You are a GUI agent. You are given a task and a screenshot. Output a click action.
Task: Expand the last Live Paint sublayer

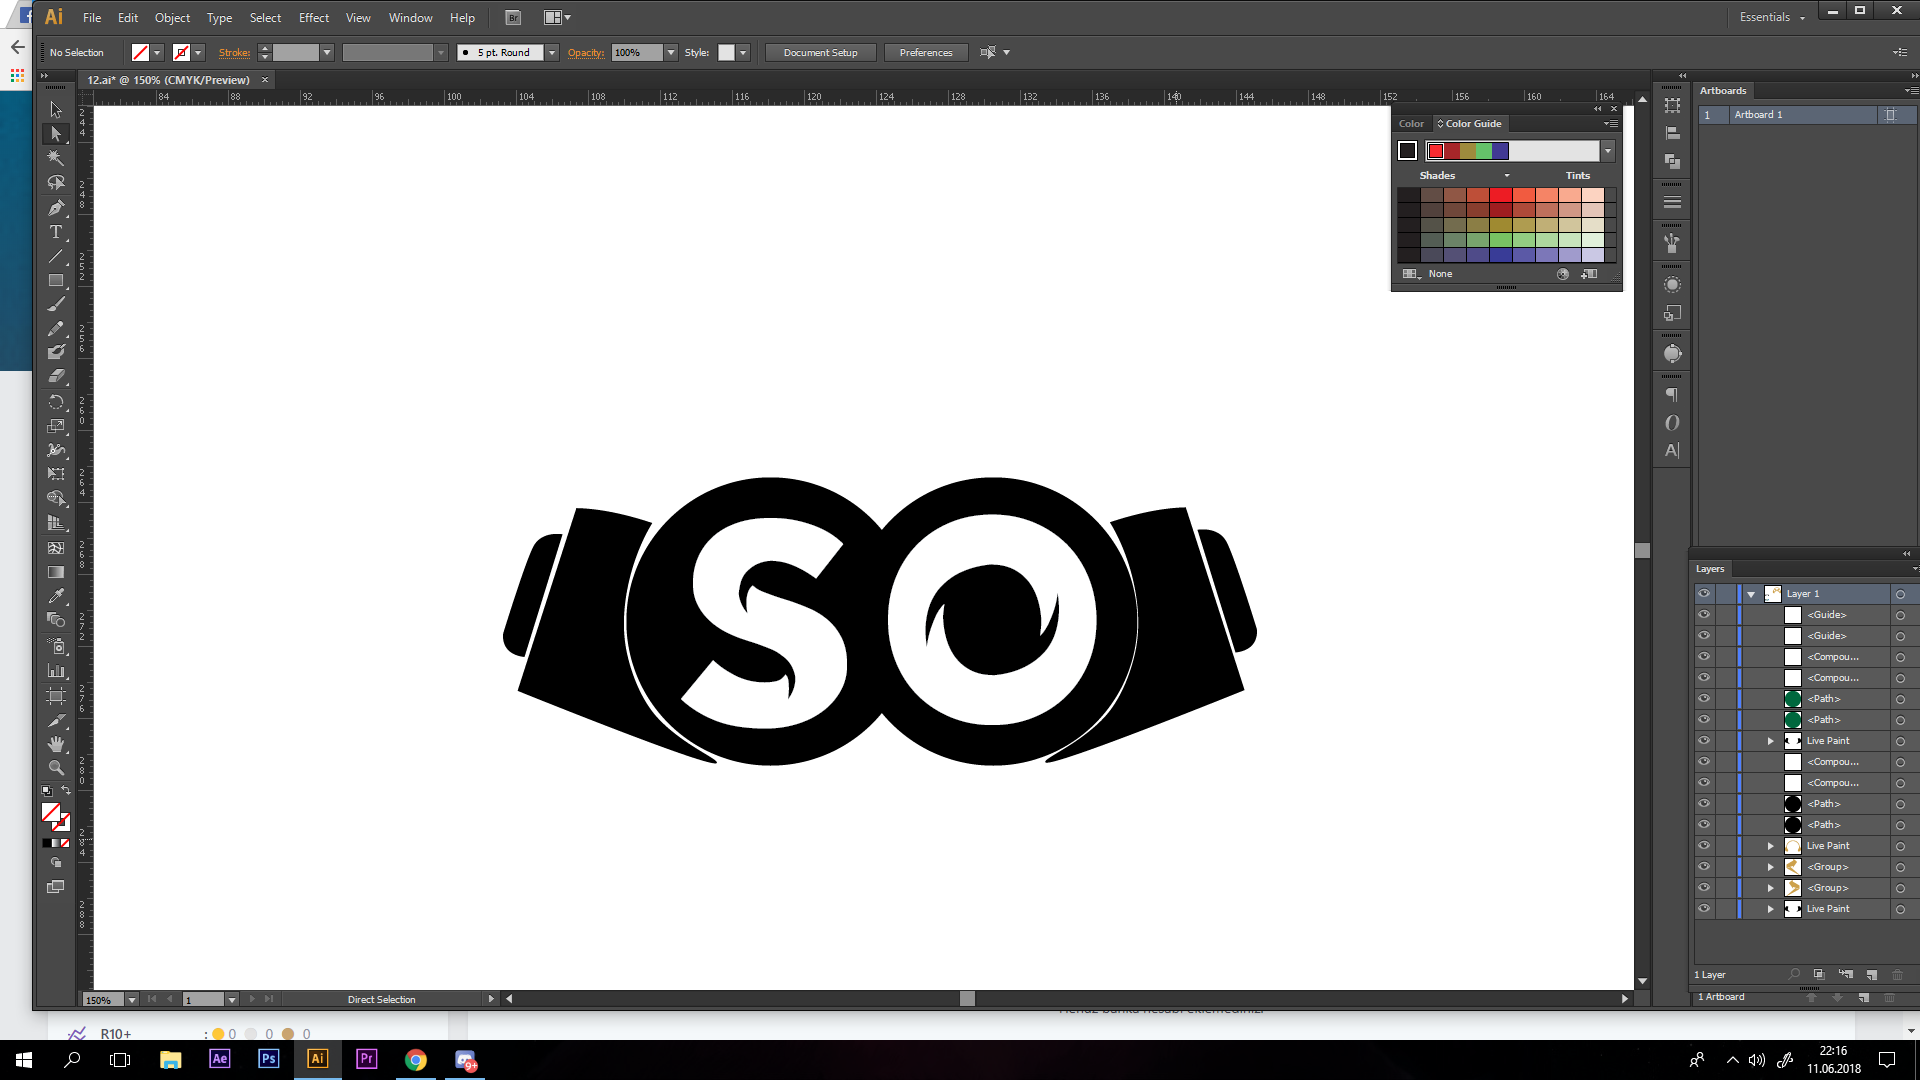point(1771,909)
